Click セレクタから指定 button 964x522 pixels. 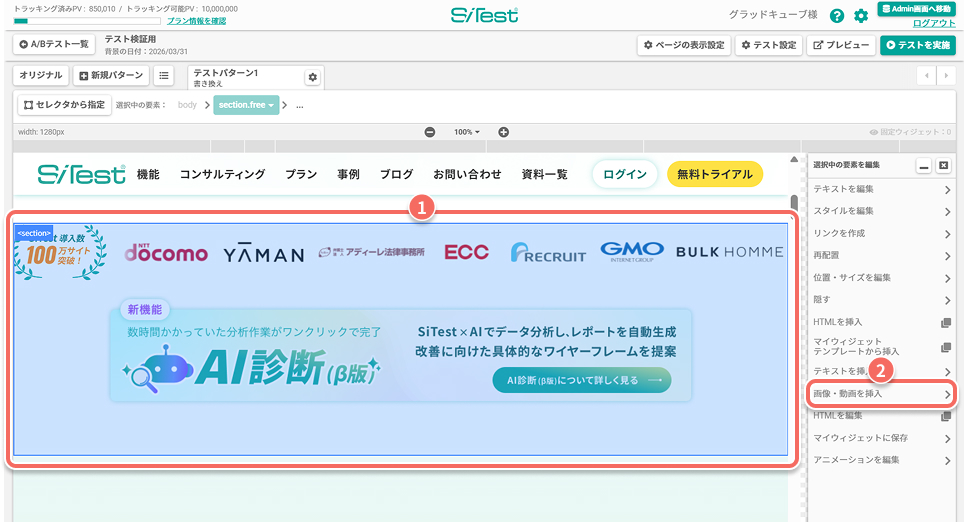click(x=65, y=105)
